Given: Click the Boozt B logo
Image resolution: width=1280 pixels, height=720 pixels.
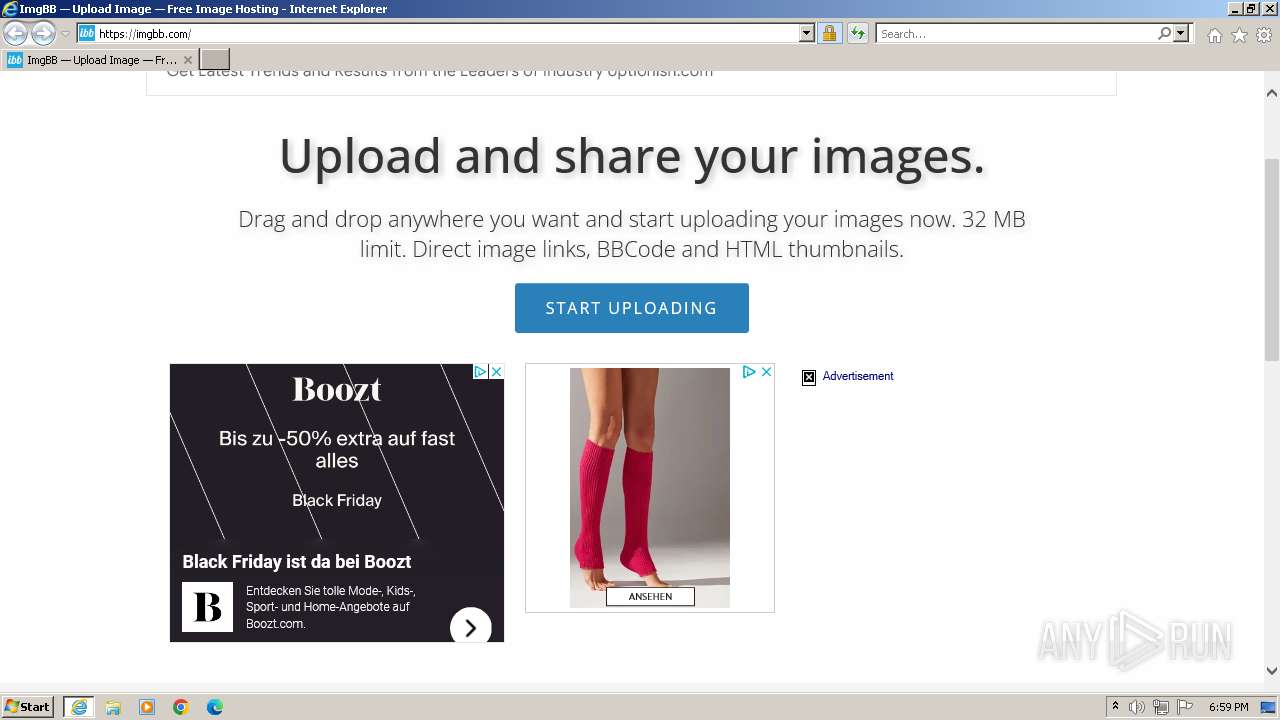Looking at the screenshot, I should (207, 607).
